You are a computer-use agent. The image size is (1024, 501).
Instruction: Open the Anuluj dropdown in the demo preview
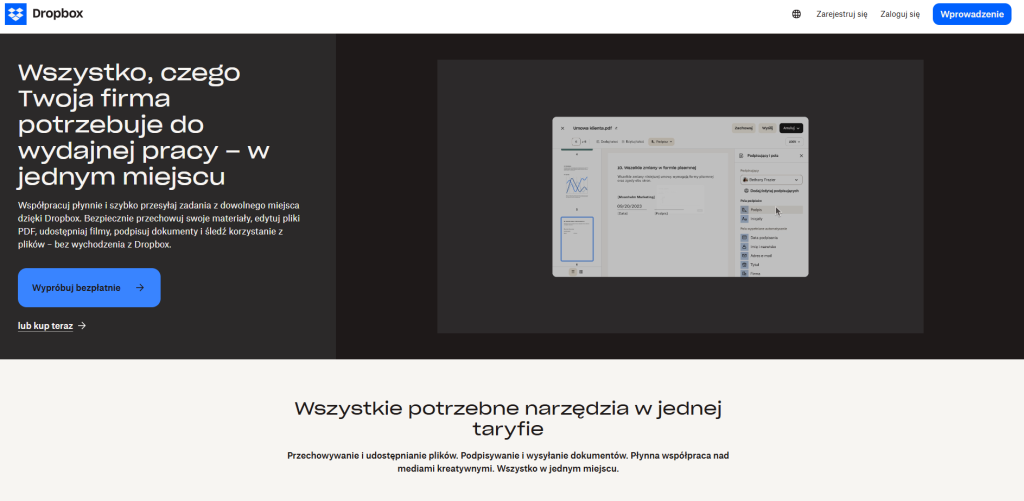(x=791, y=128)
